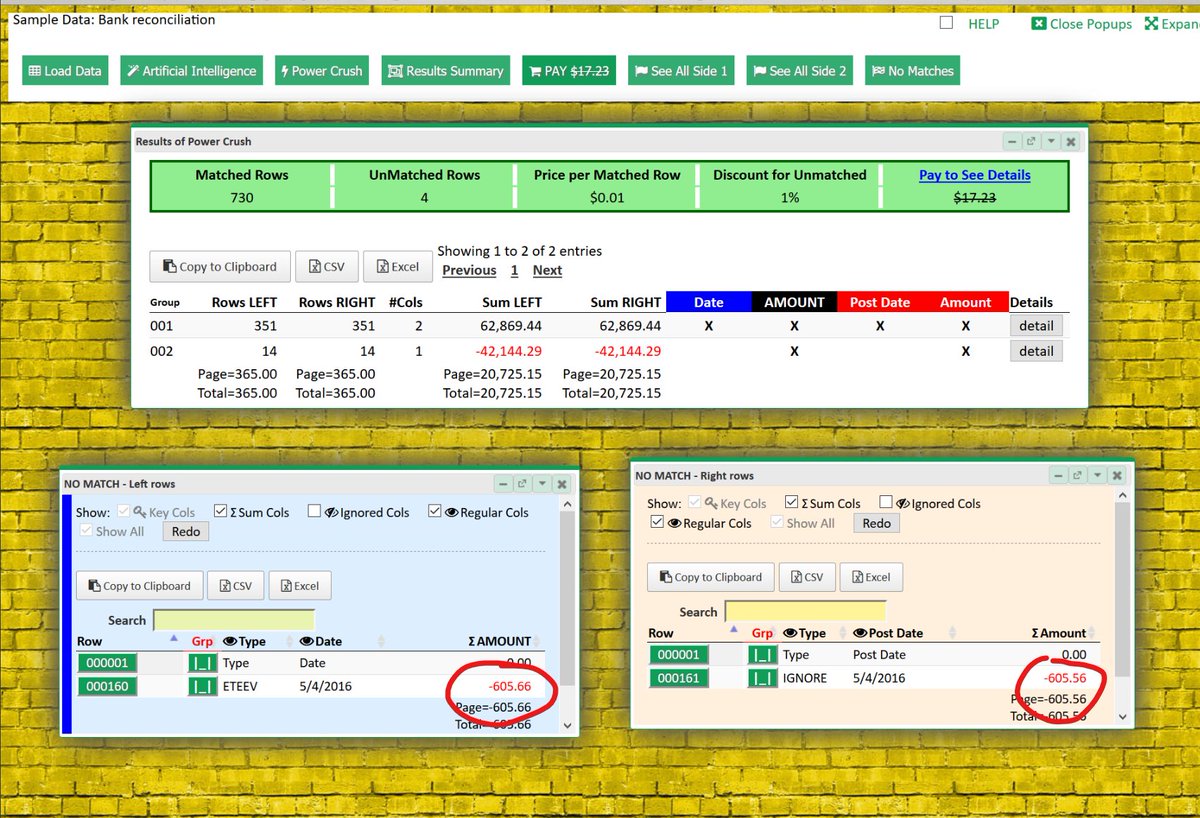Export CSV from NO MATCH Right rows
The height and width of the screenshot is (818, 1200).
(x=806, y=577)
